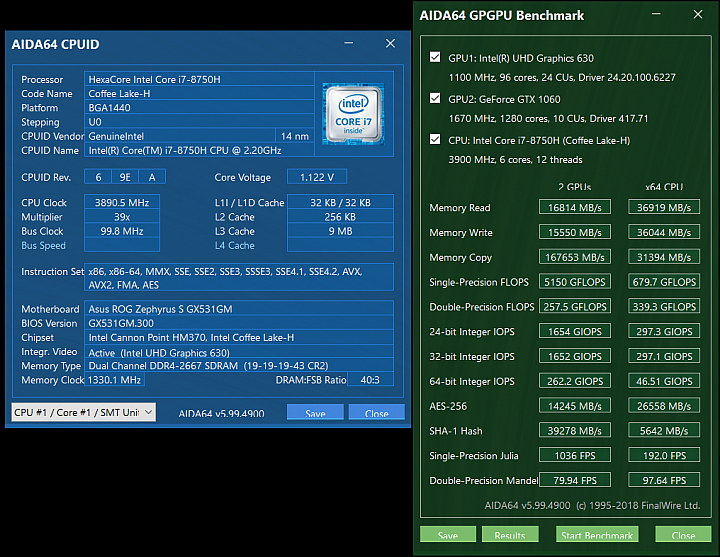Click the 2 GPUs Memory Read 16814 MB/s result
720x557 pixels.
click(x=575, y=207)
